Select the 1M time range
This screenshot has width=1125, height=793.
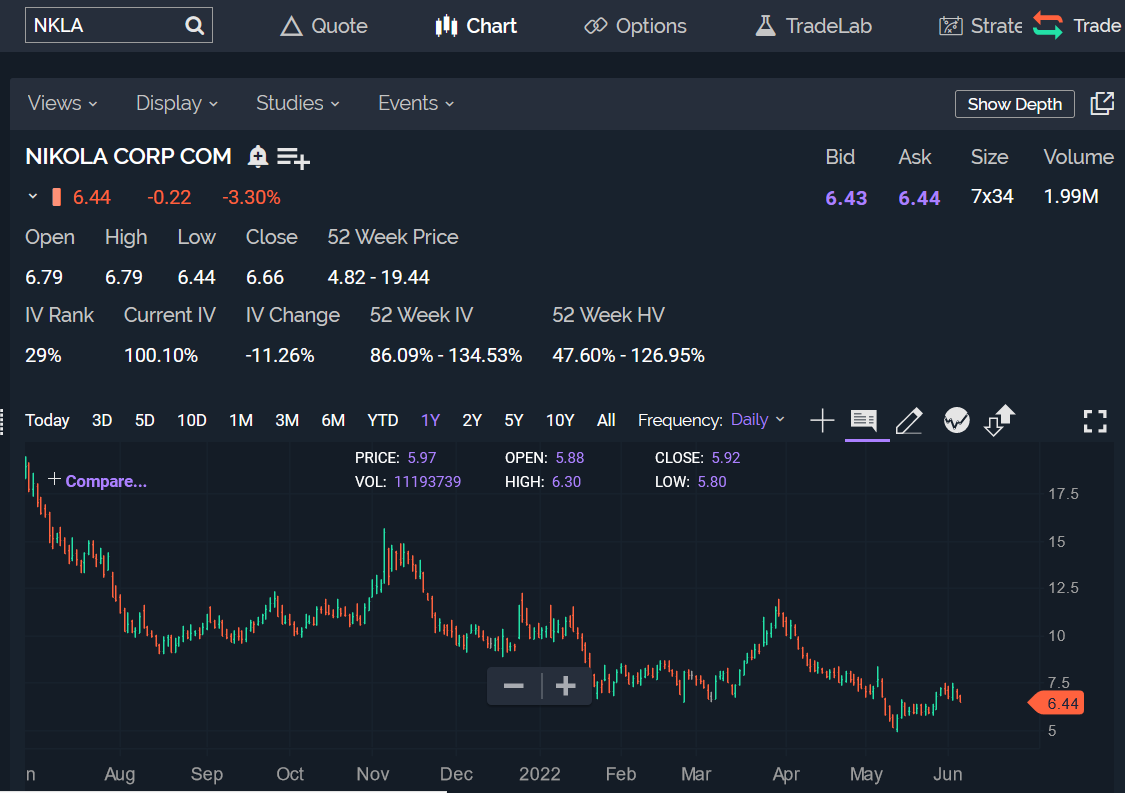[x=241, y=420]
